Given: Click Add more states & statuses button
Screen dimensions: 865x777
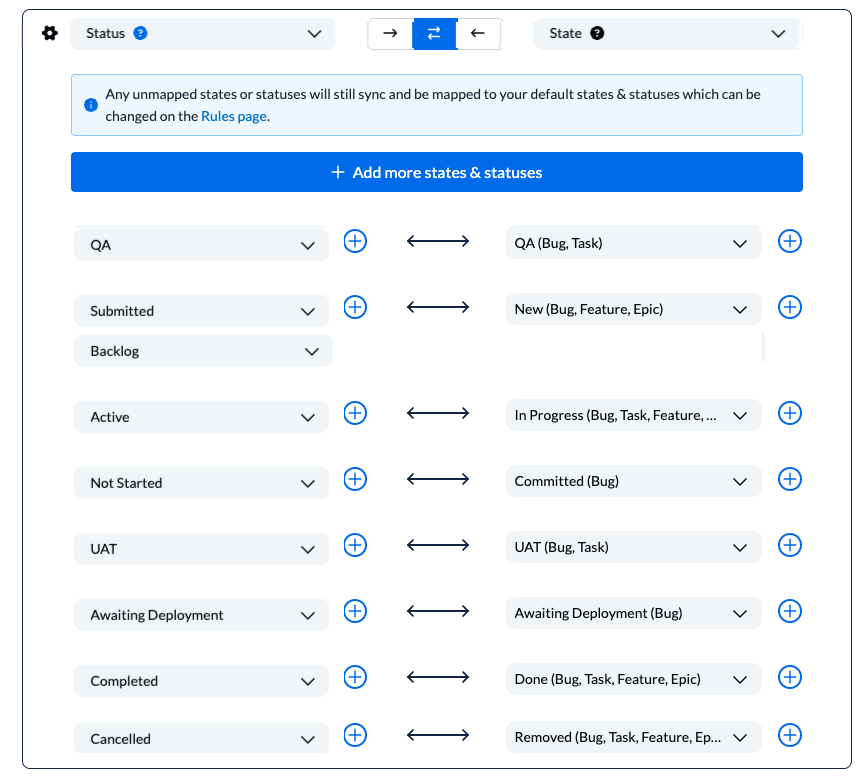Looking at the screenshot, I should [436, 172].
